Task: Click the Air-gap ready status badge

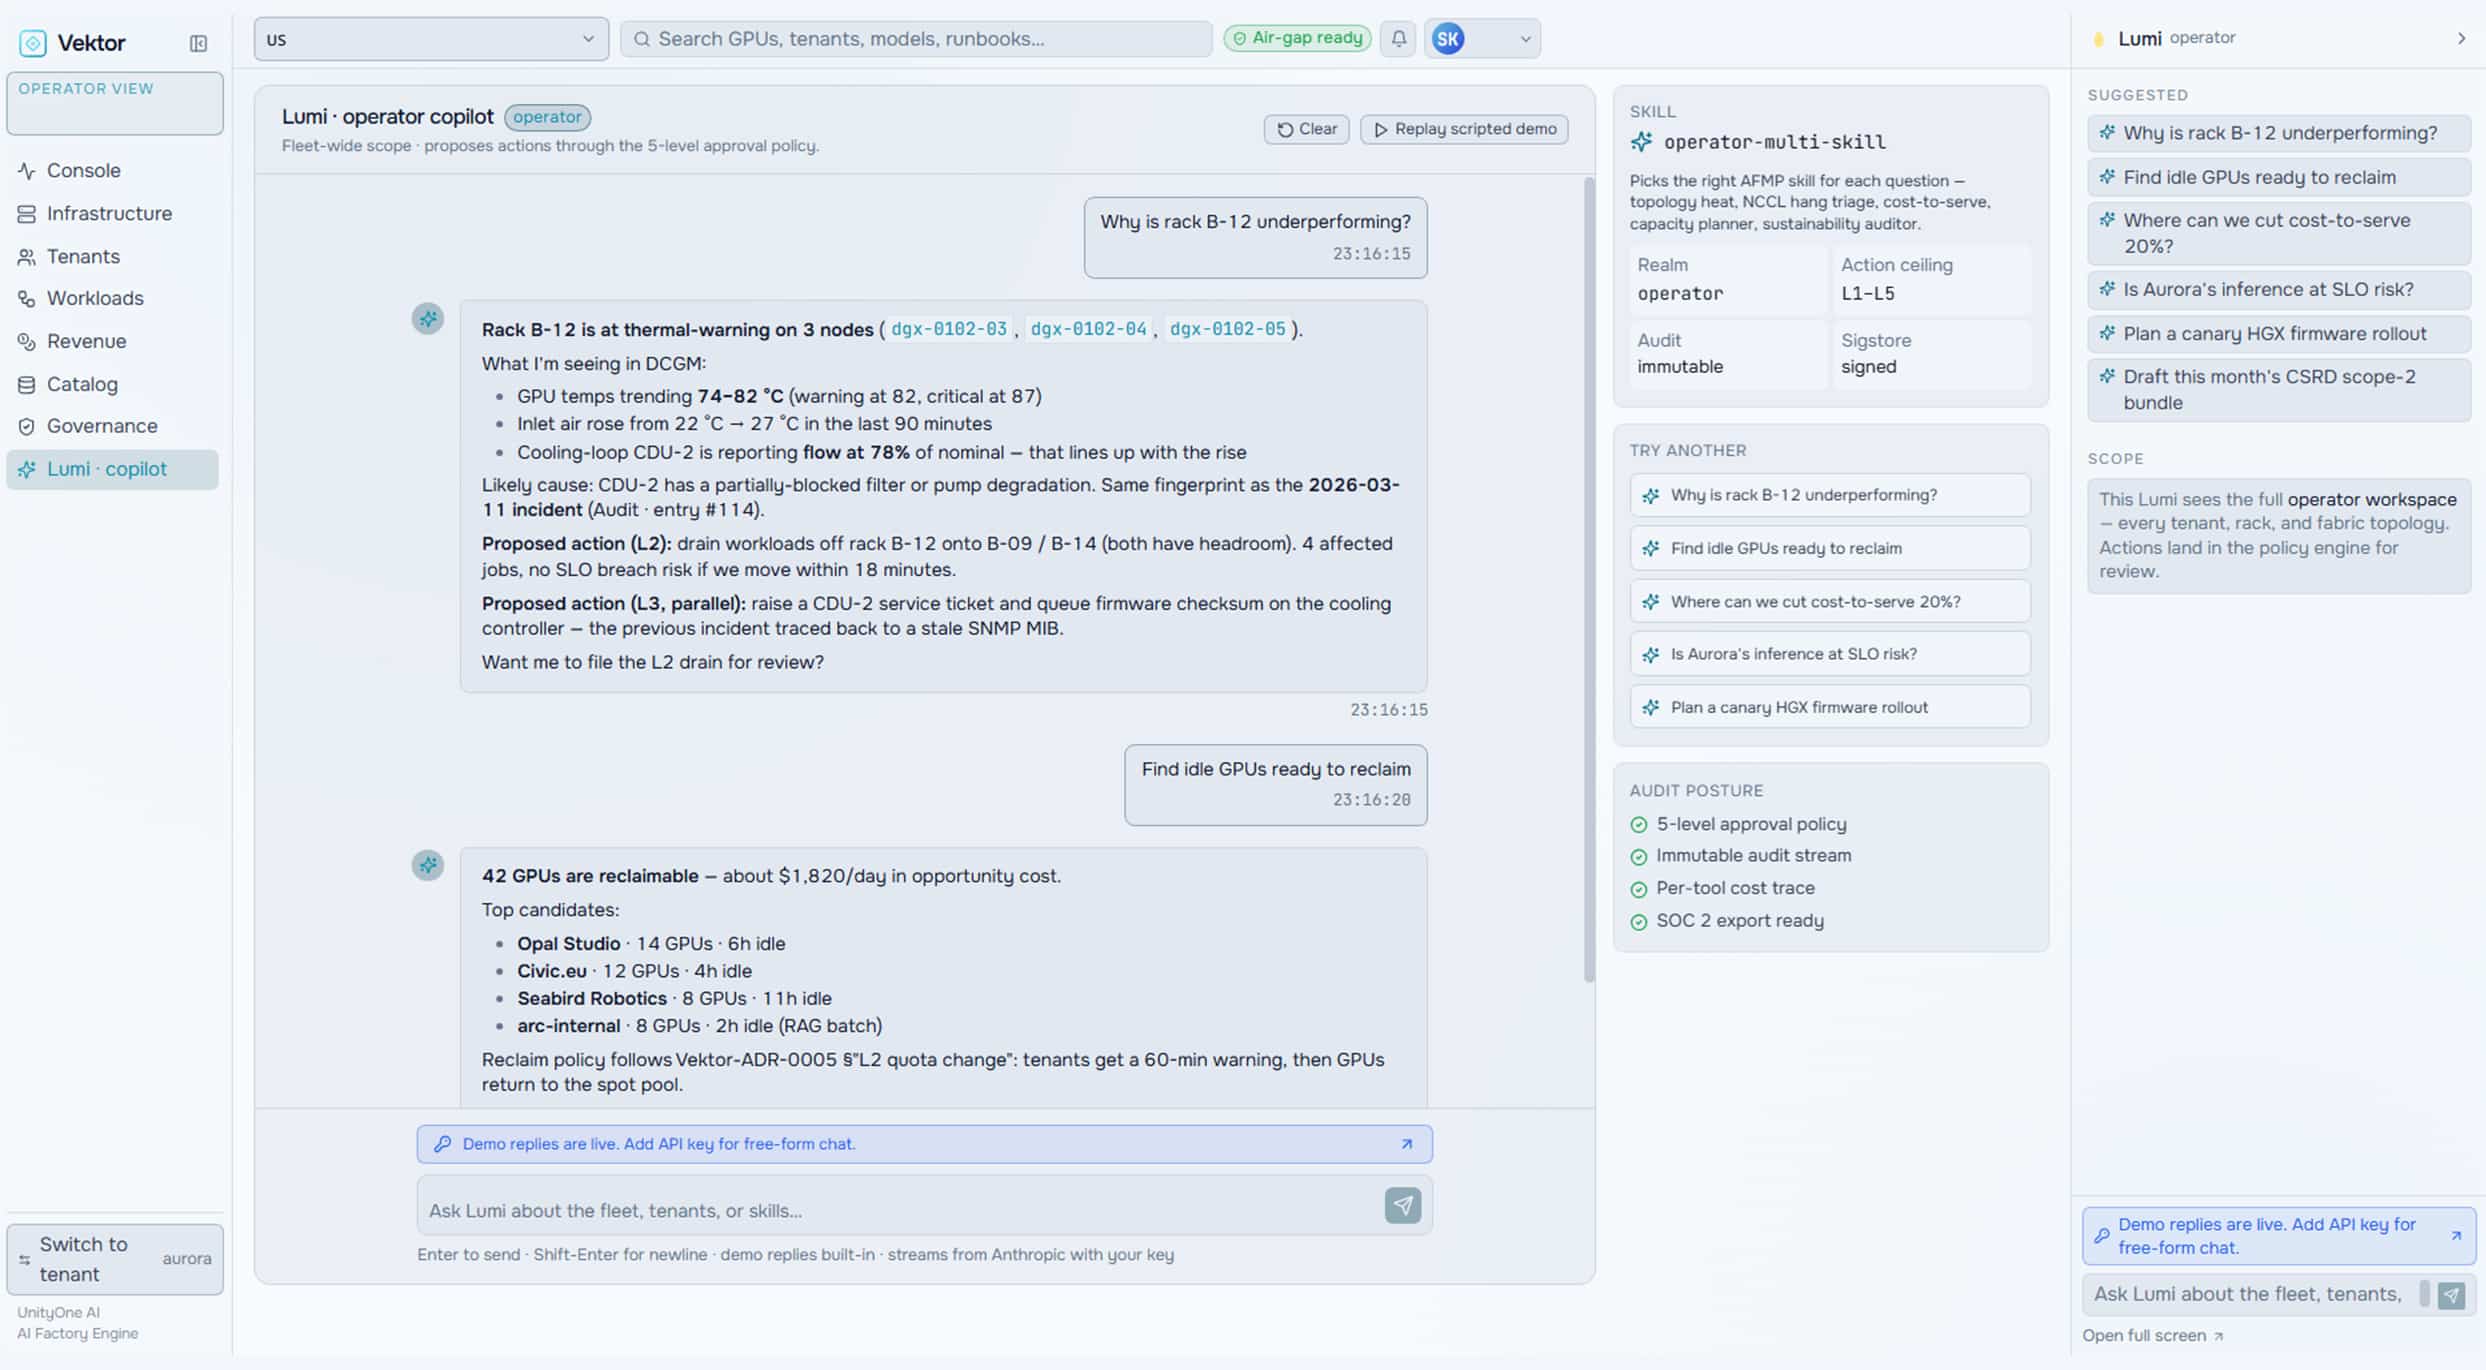Action: tap(1297, 38)
